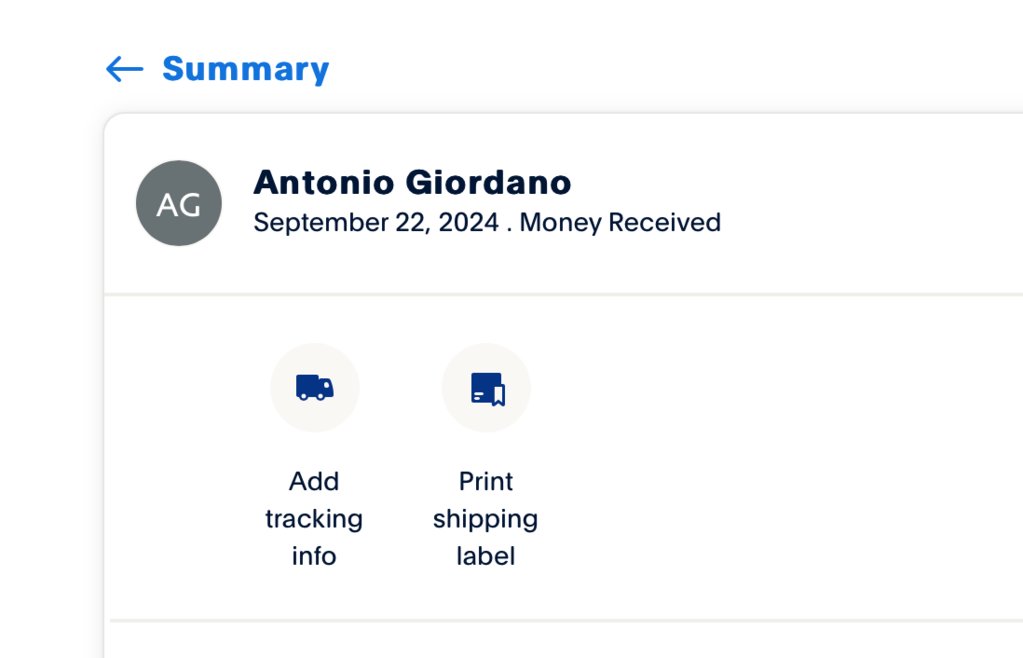Screen dimensions: 1023x658
Task: Tap the round button surrounding the truck icon
Action: (314, 388)
